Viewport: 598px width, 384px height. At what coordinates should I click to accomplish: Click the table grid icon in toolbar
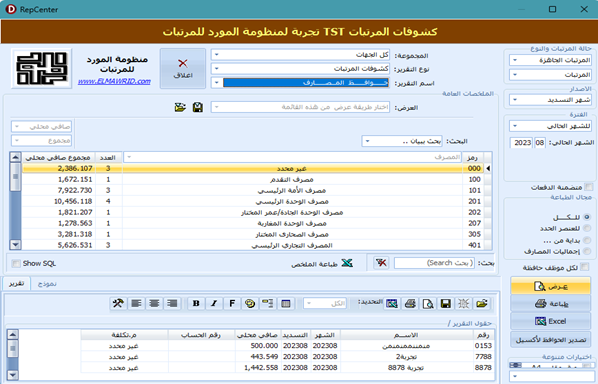pyautogui.click(x=286, y=303)
